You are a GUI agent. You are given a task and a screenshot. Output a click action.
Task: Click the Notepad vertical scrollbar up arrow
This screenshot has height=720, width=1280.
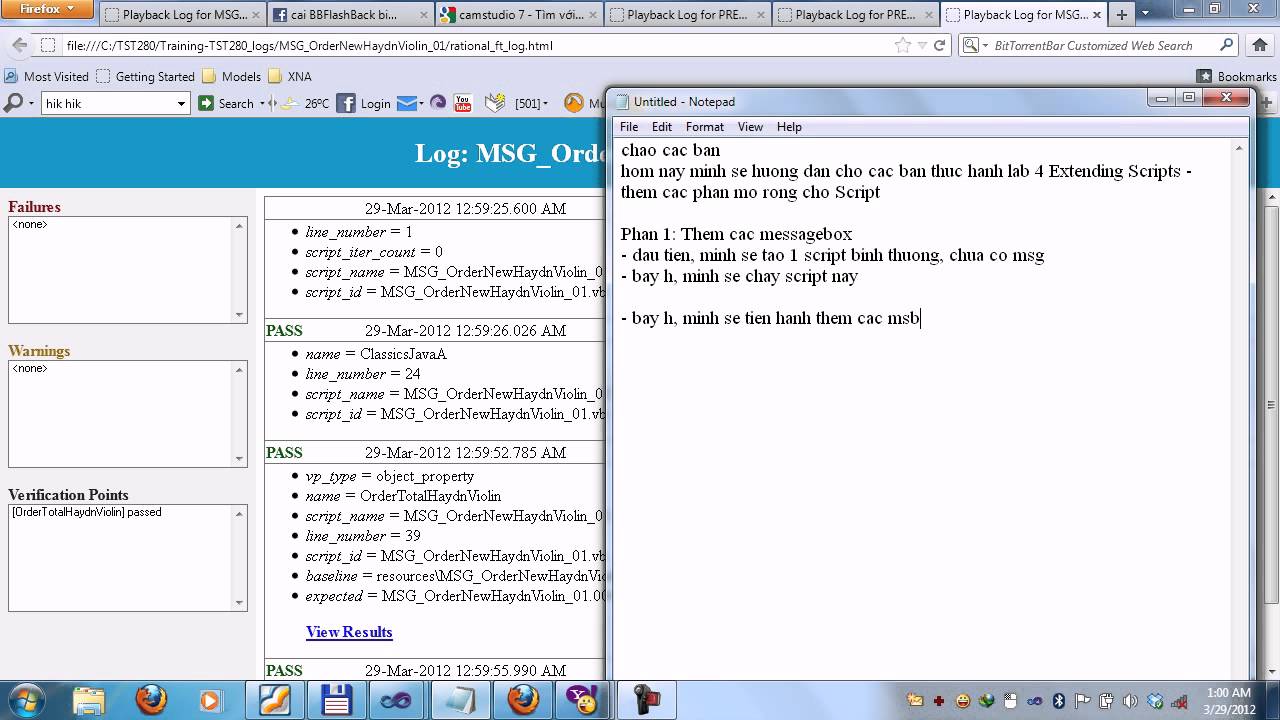point(1239,148)
